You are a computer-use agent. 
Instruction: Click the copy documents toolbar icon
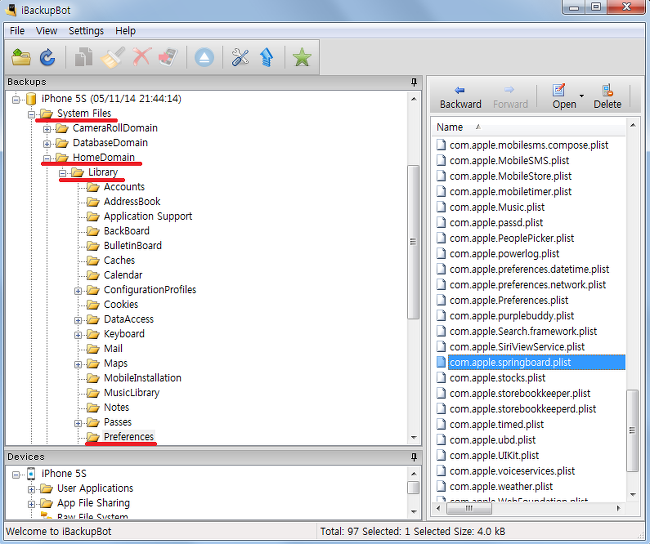pyautogui.click(x=83, y=57)
